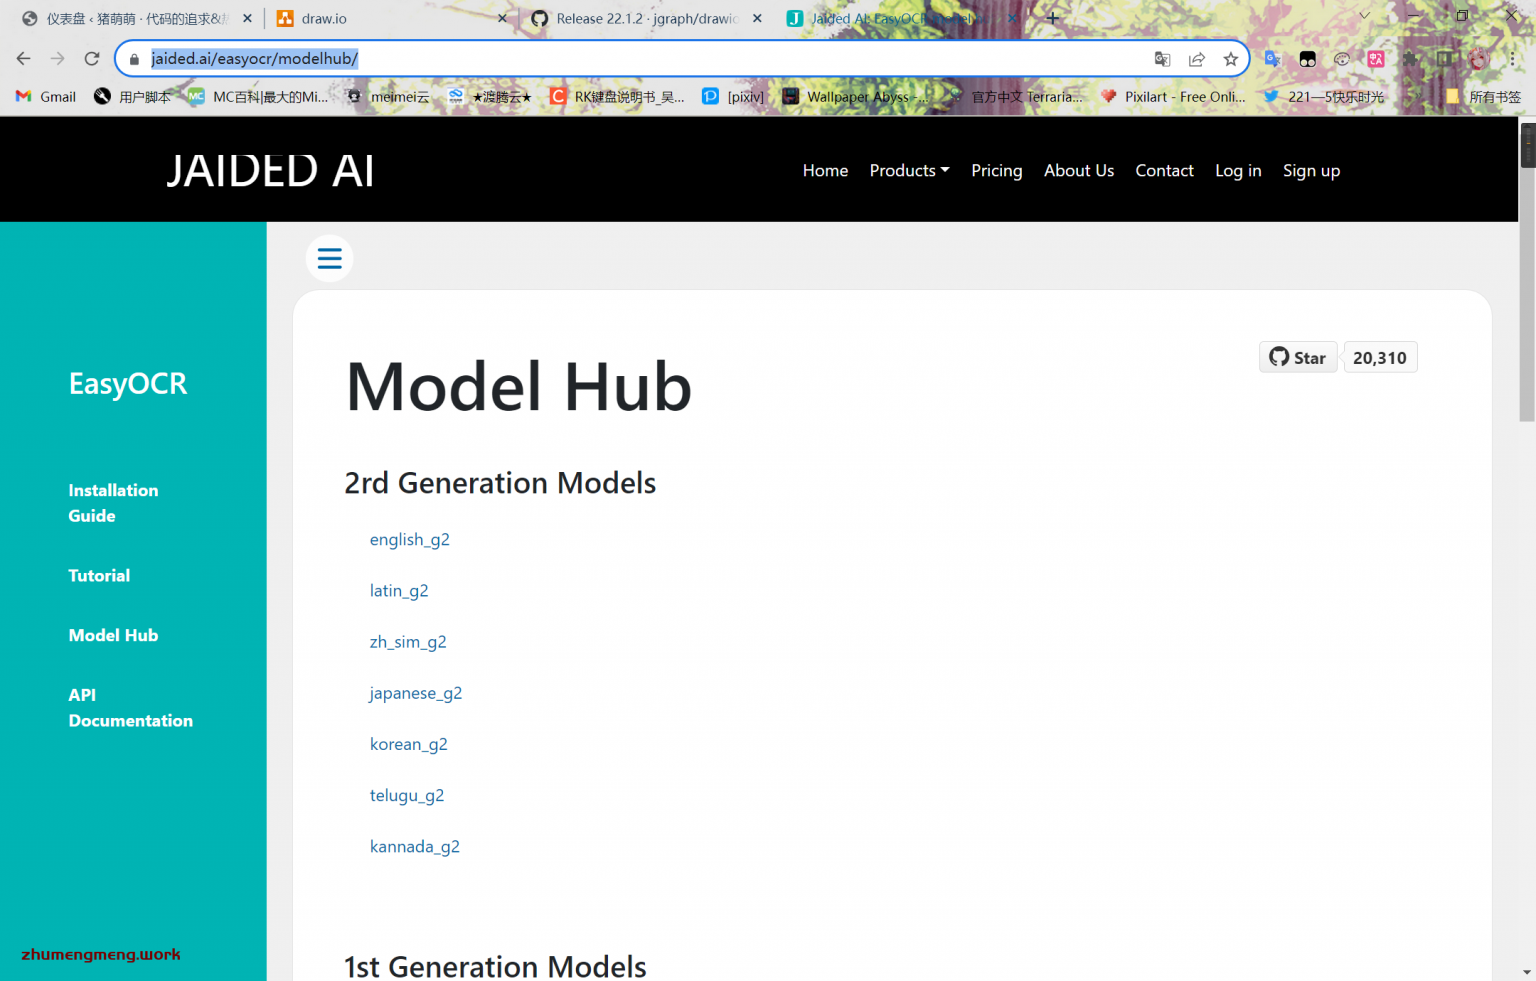Open Tampermonkey extension icon

(1307, 59)
